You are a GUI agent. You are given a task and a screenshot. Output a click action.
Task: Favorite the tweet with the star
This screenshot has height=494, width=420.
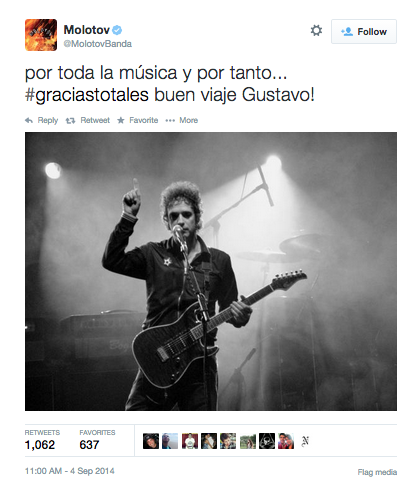click(137, 120)
